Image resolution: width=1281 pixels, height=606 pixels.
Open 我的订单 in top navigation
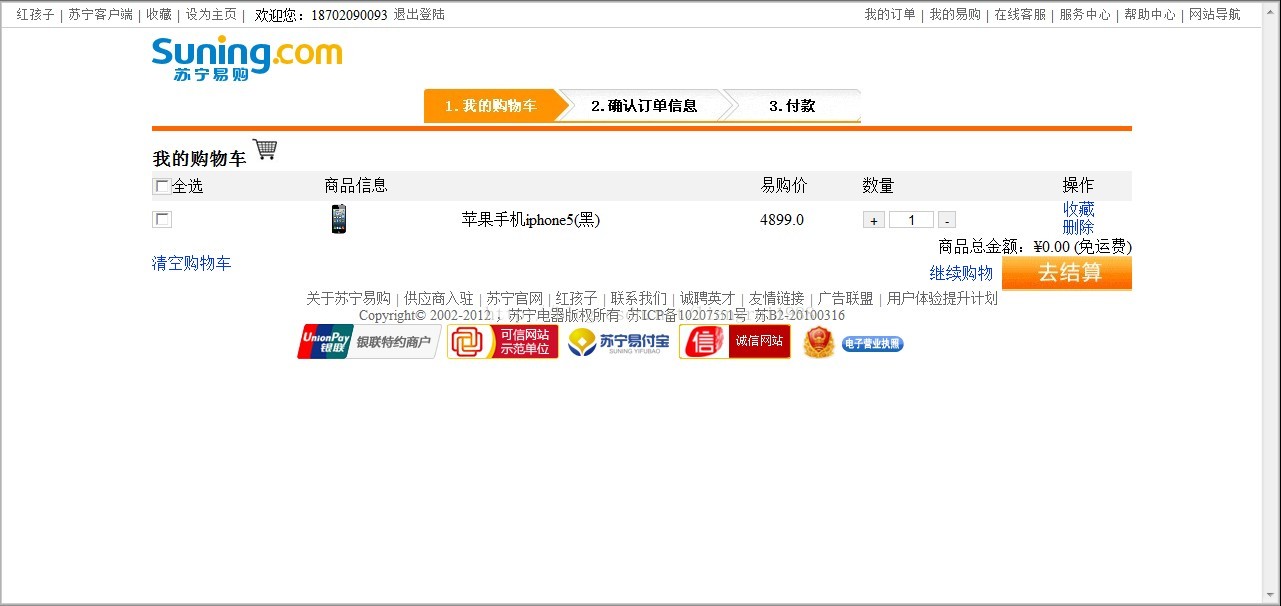(890, 15)
